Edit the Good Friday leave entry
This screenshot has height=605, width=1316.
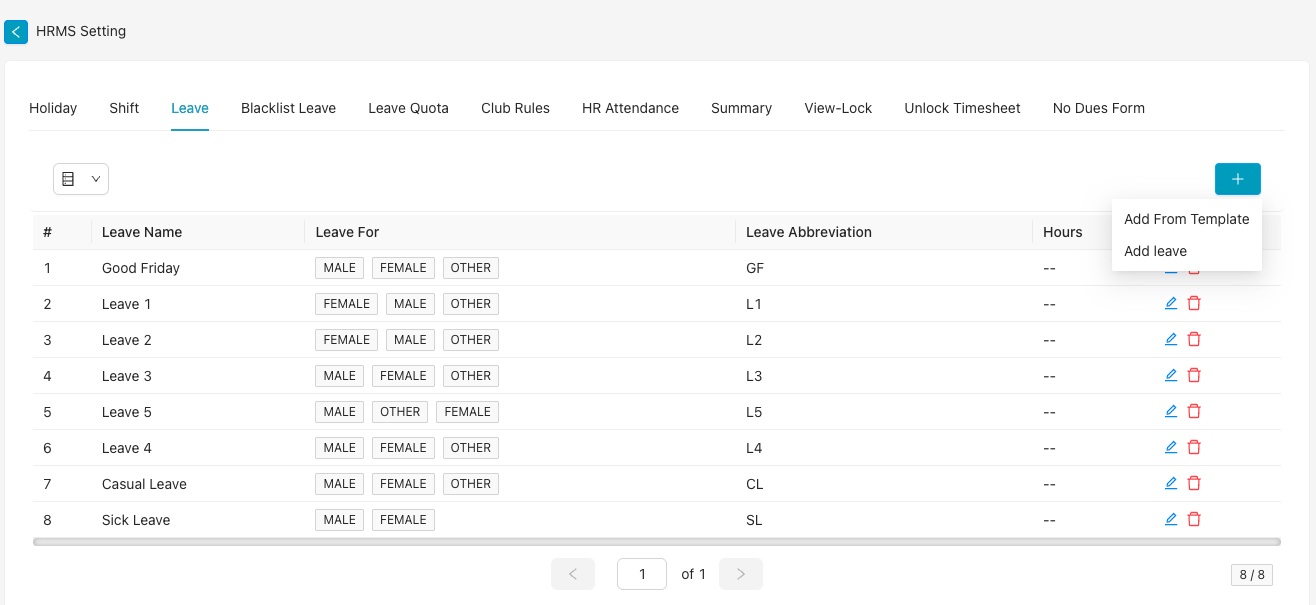tap(1171, 267)
